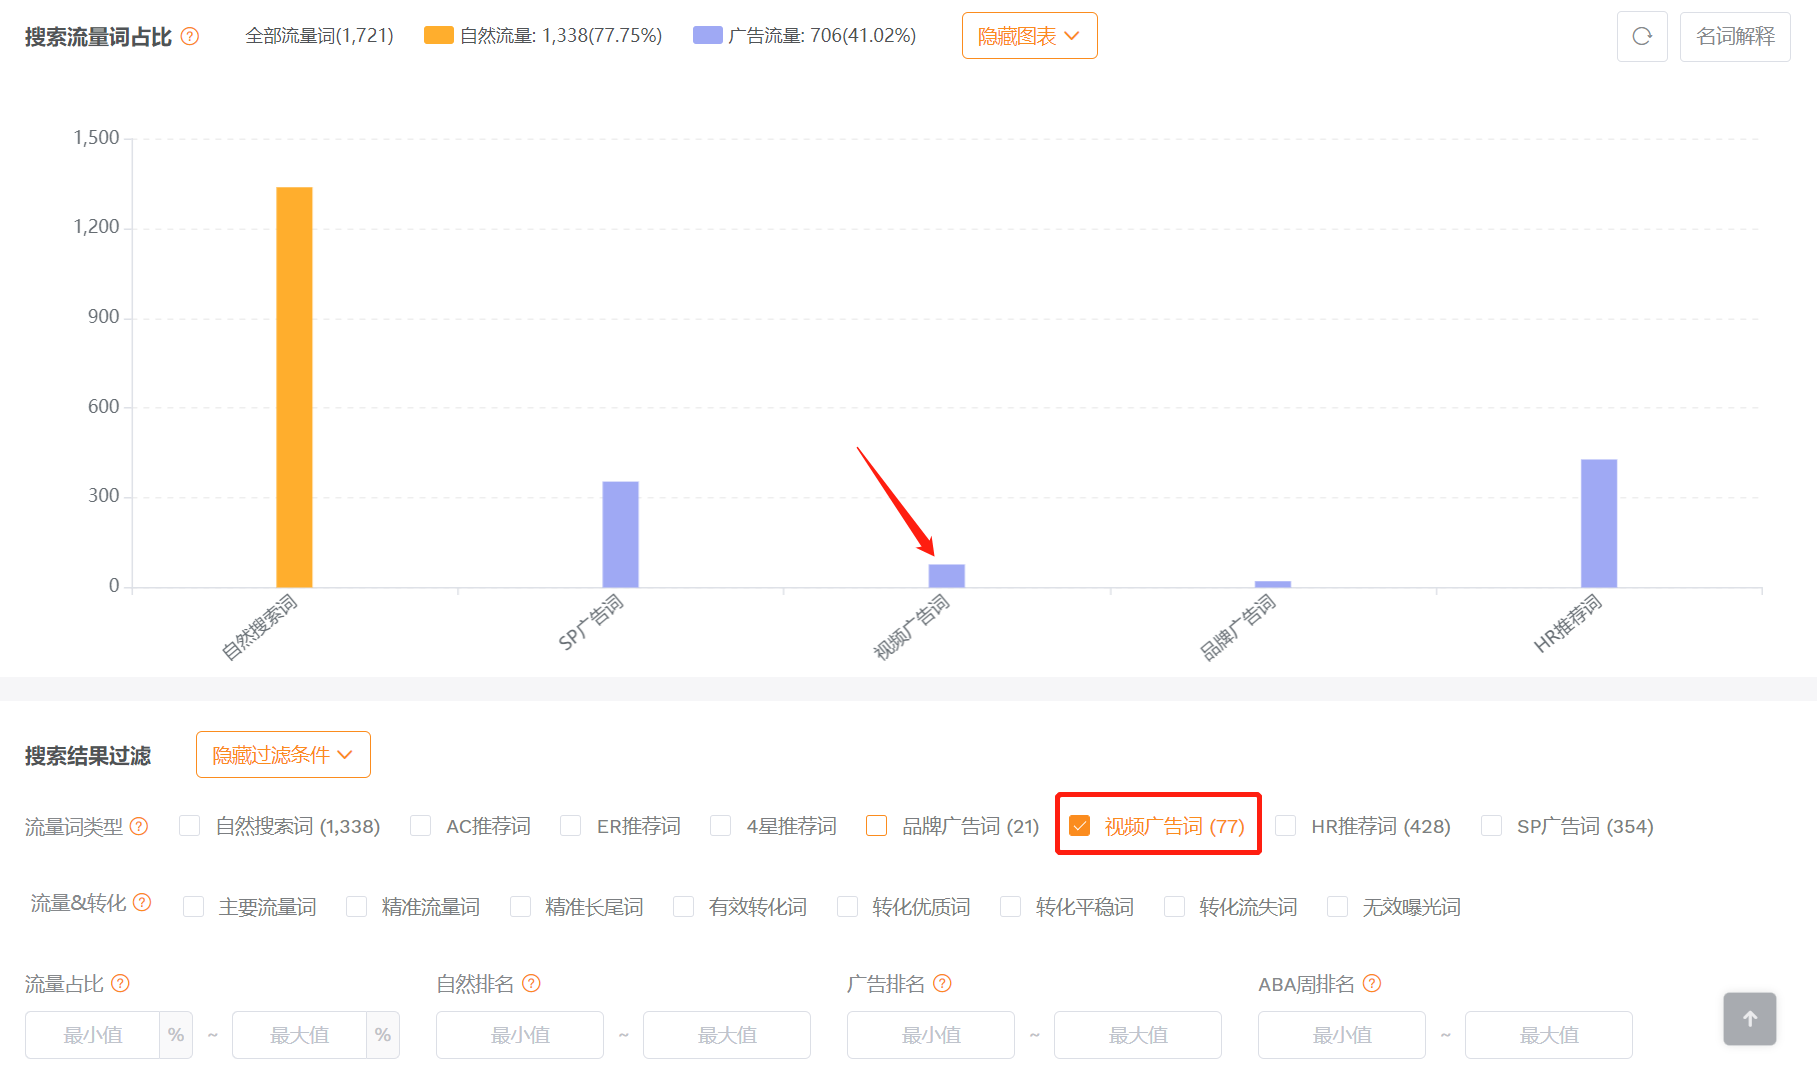
Task: Click help icon next to 流量&转化
Action: tap(142, 903)
